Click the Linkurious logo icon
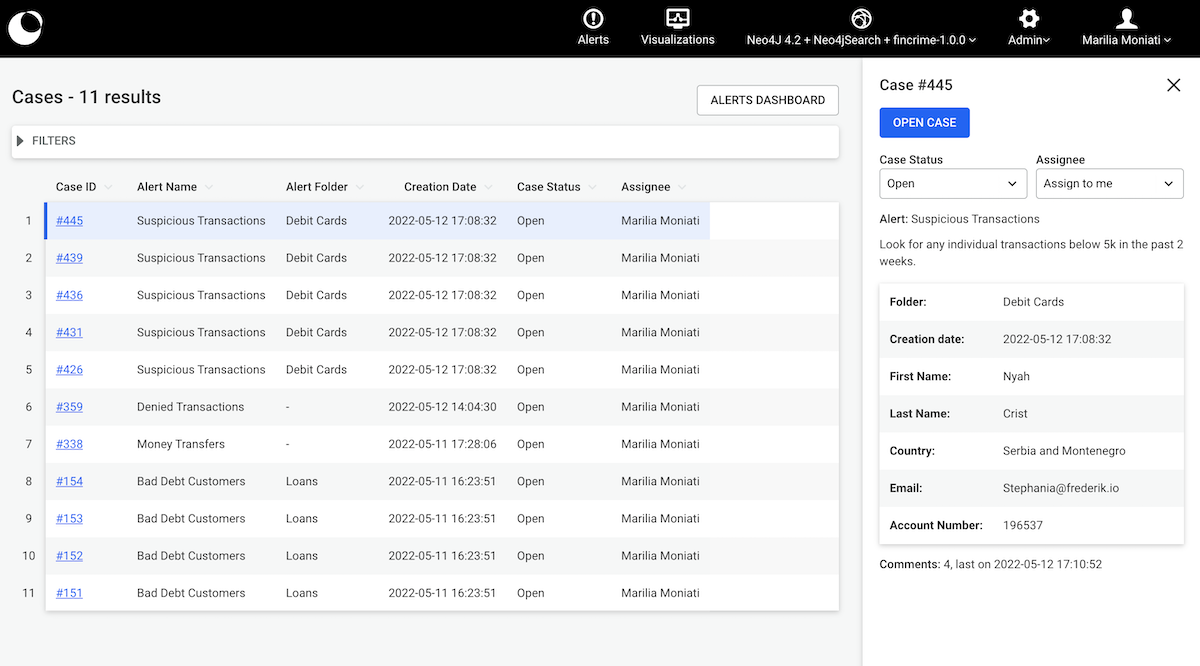This screenshot has width=1200, height=666. tap(25, 28)
